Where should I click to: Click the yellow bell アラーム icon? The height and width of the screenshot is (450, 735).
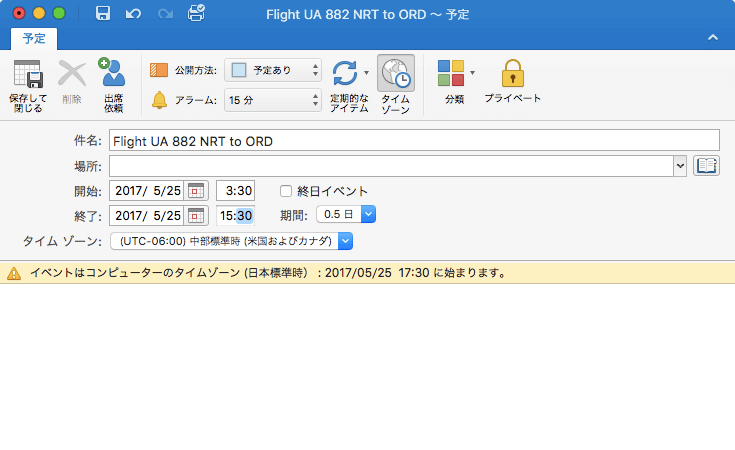pyautogui.click(x=159, y=100)
